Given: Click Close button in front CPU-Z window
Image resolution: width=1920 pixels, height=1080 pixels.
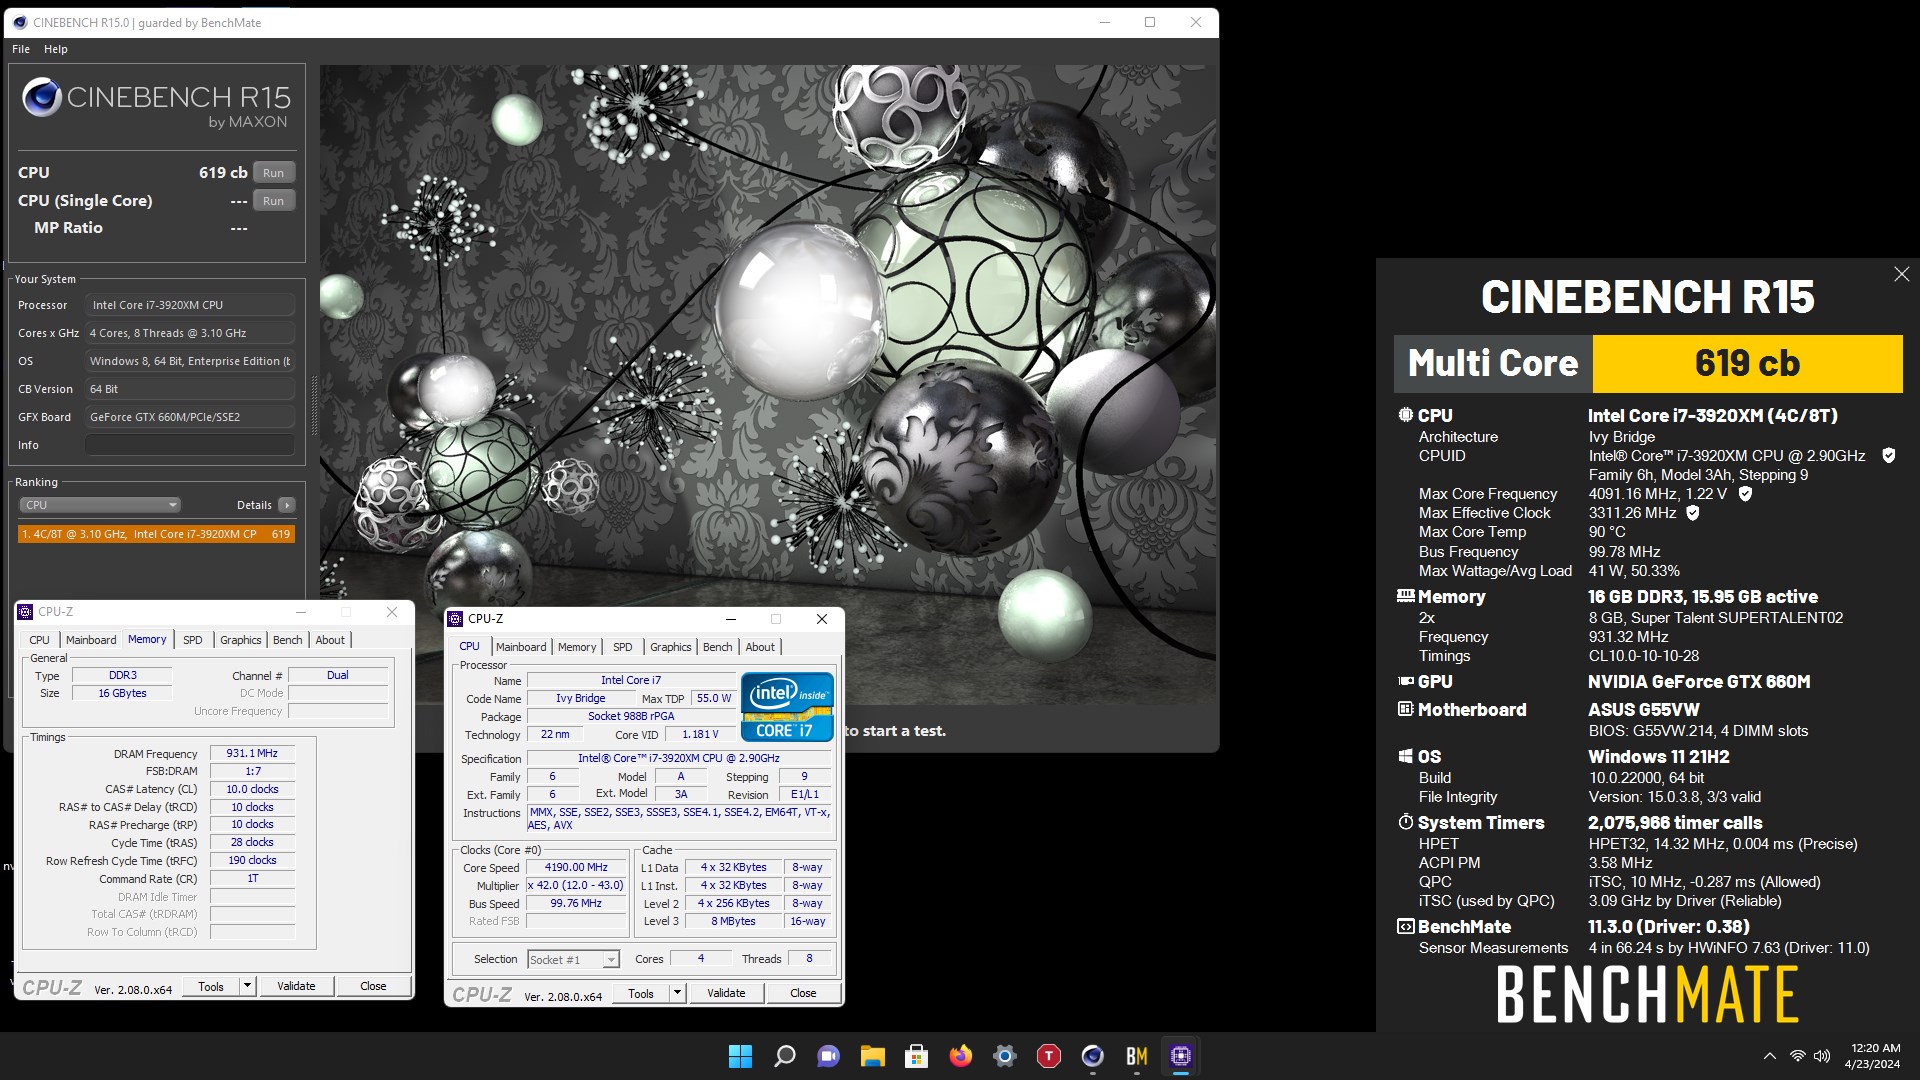Looking at the screenshot, I should (x=803, y=994).
